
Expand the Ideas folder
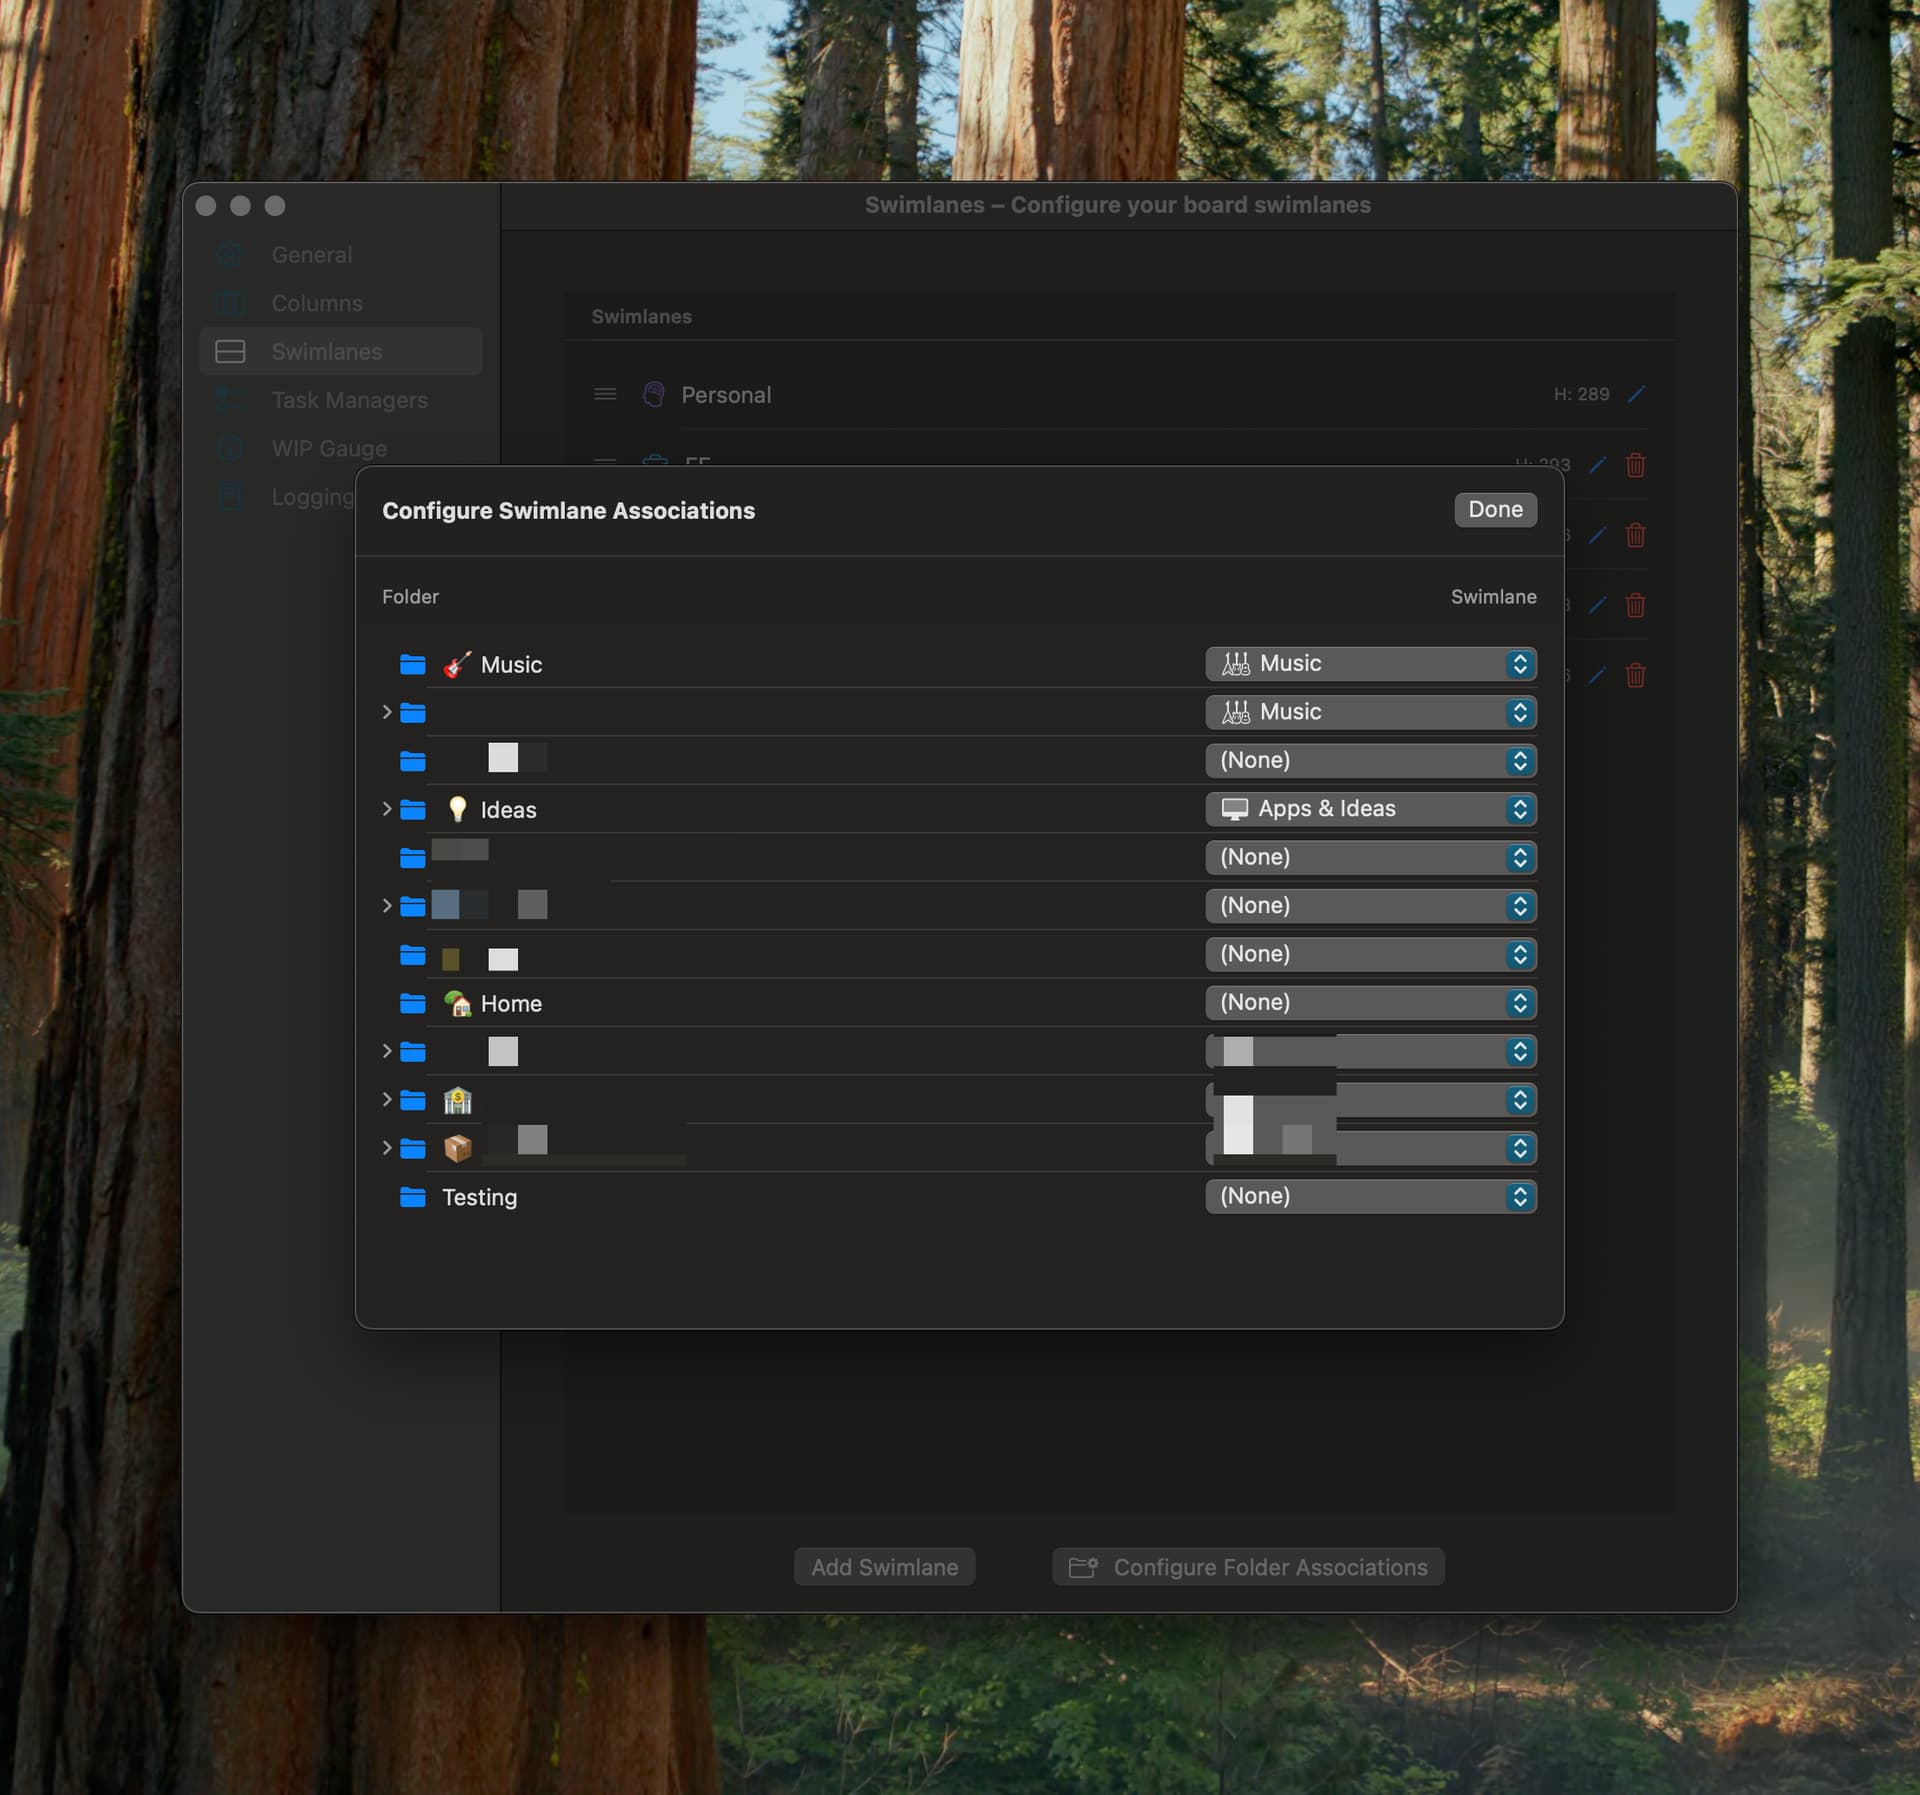point(387,808)
